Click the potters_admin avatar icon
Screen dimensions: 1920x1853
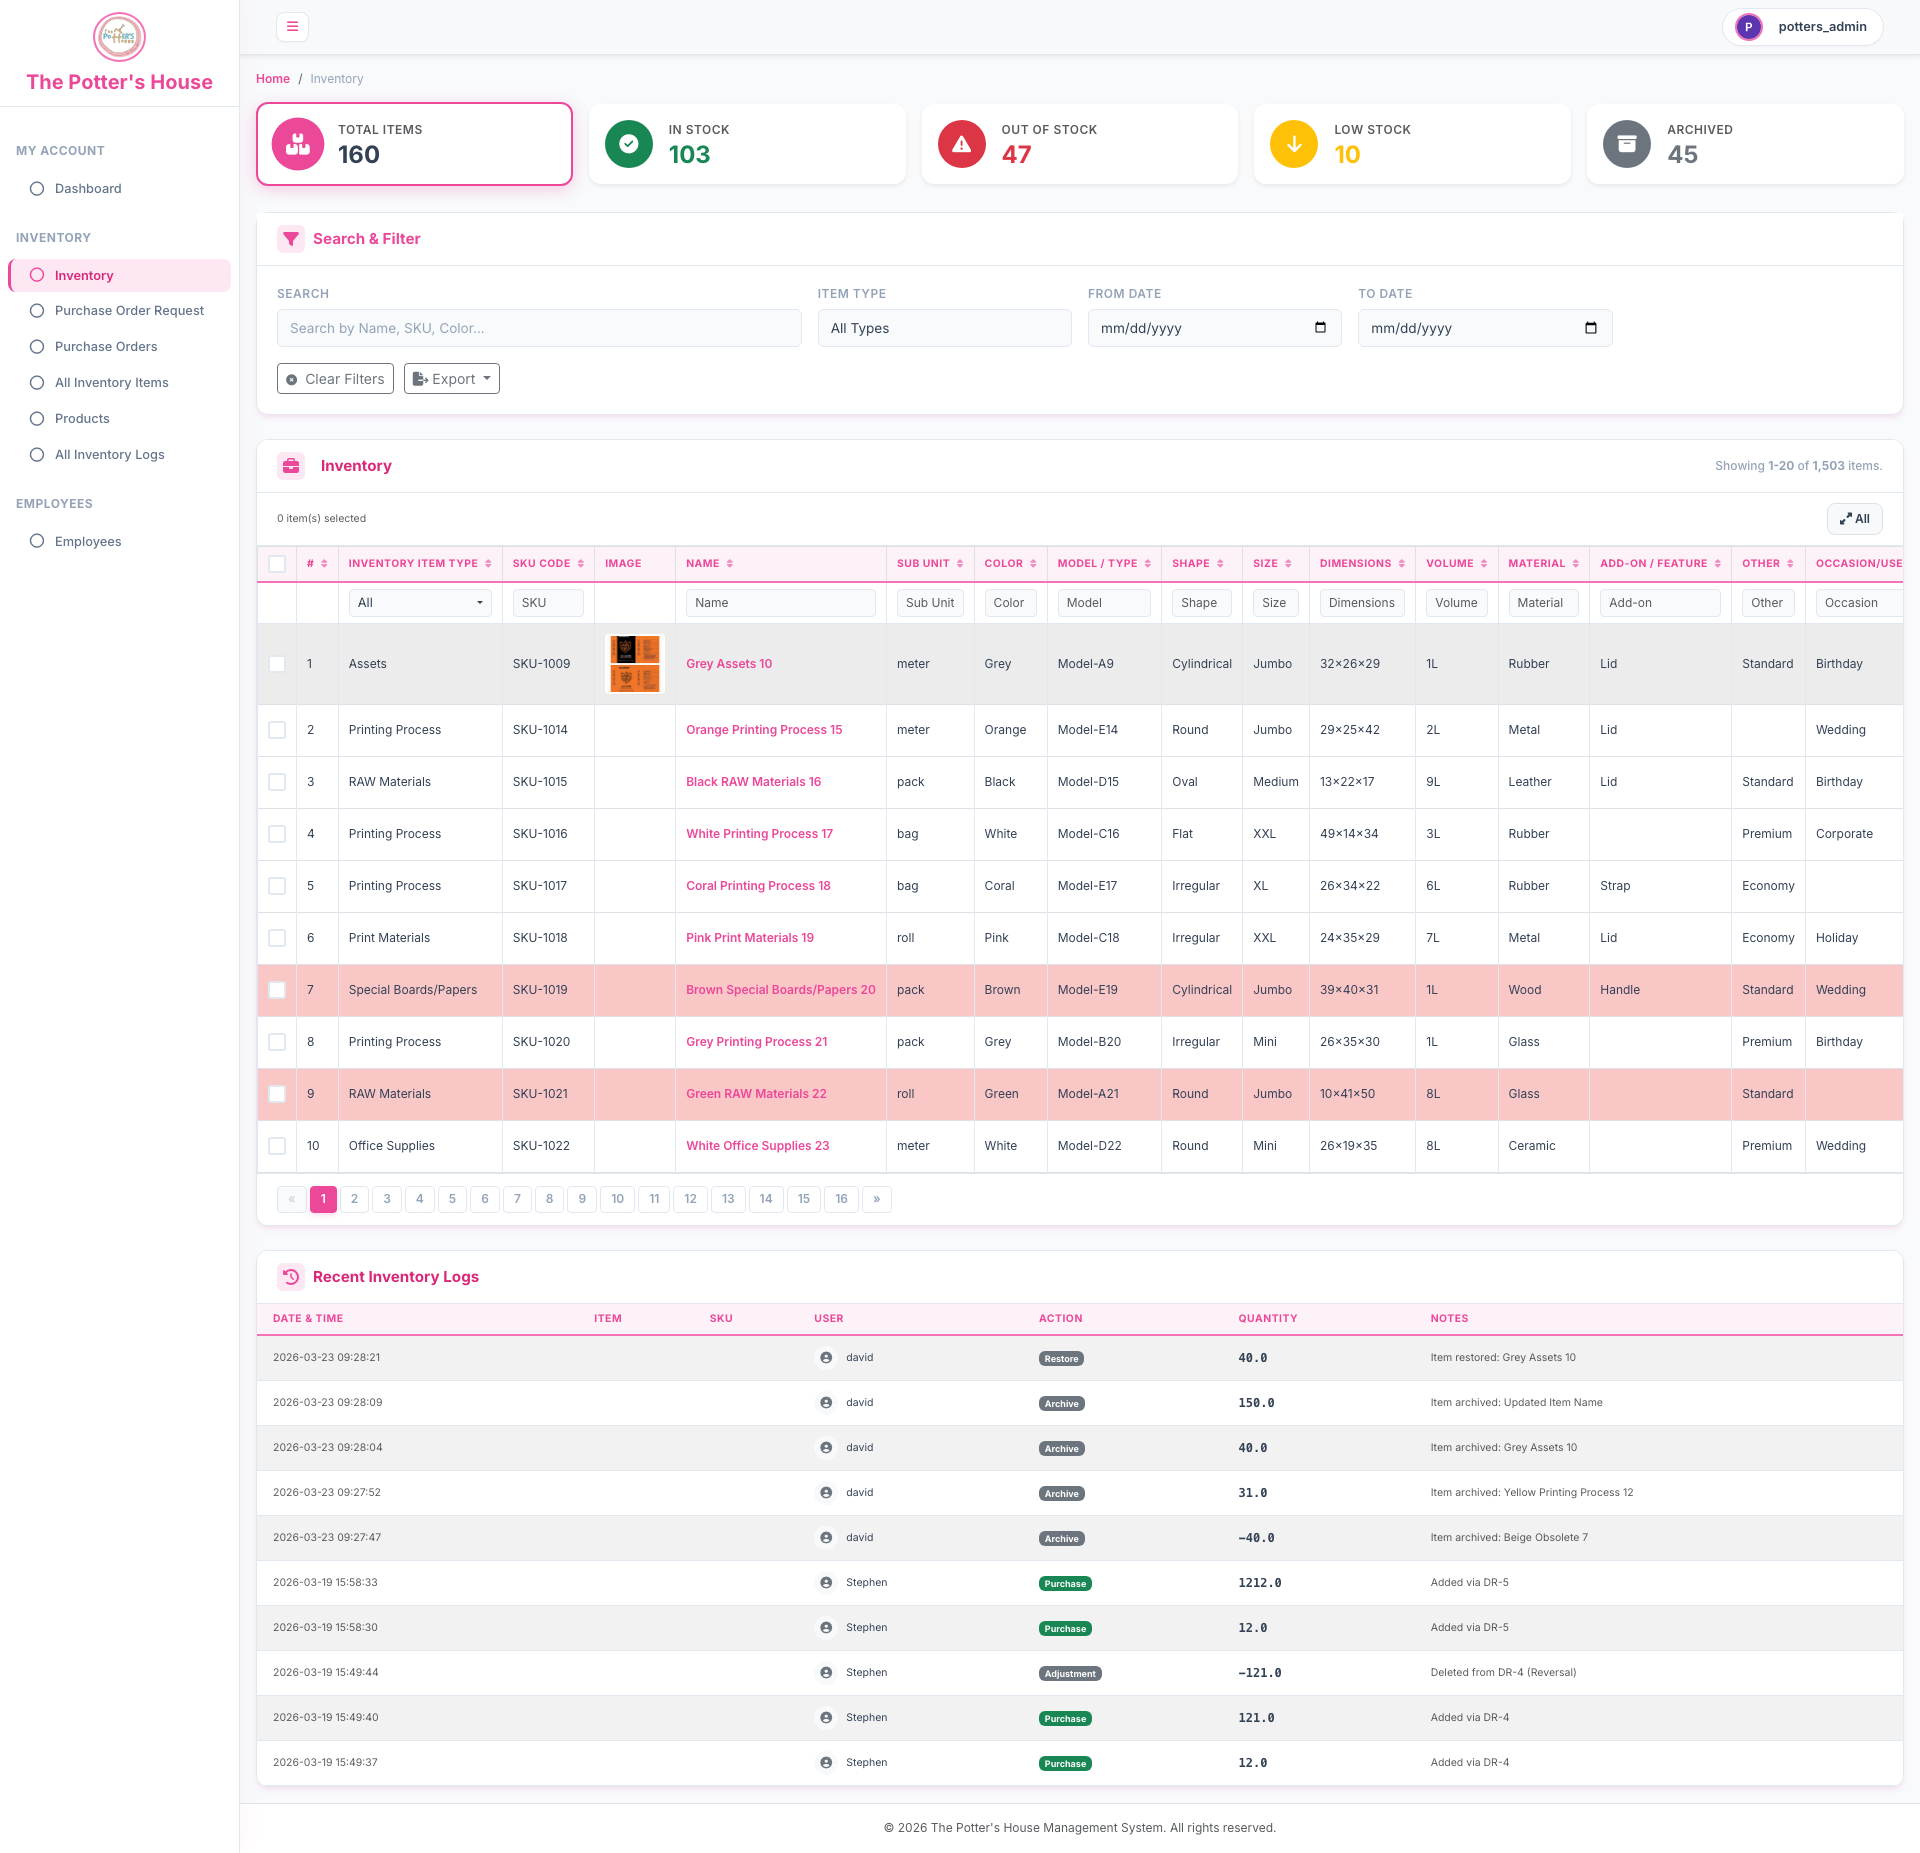click(x=1749, y=27)
